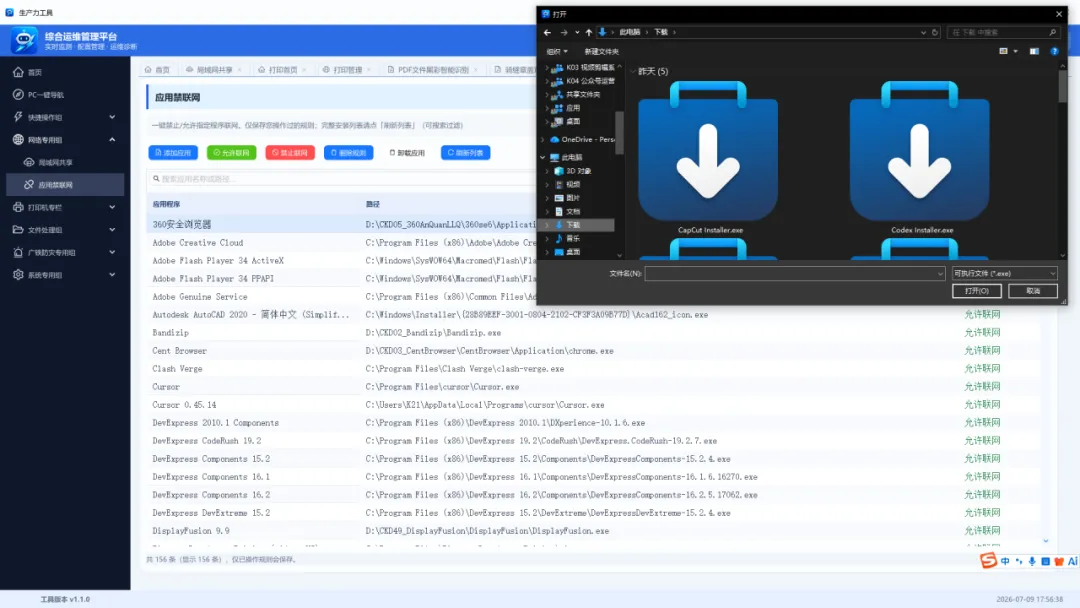Click the 卸载应用 button
Screen dimensions: 1080x608
[407, 153]
